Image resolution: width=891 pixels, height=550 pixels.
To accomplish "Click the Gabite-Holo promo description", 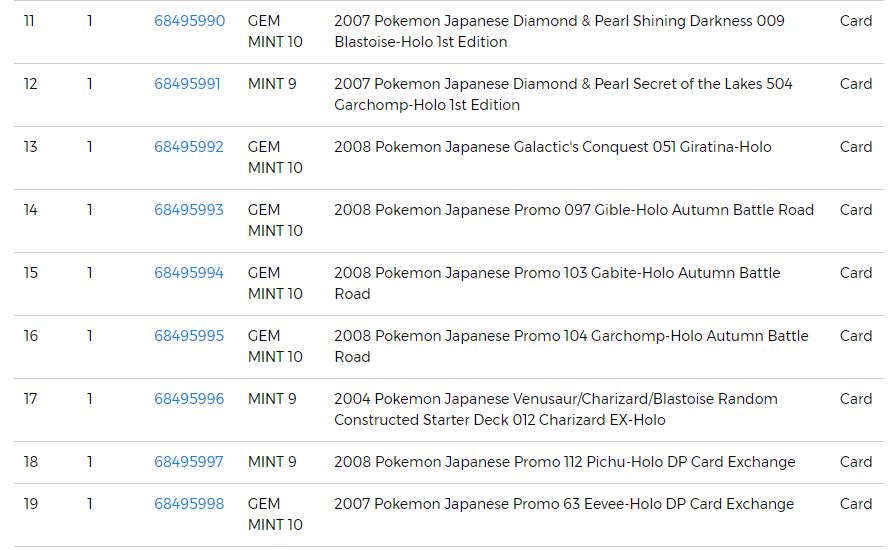I will 557,283.
